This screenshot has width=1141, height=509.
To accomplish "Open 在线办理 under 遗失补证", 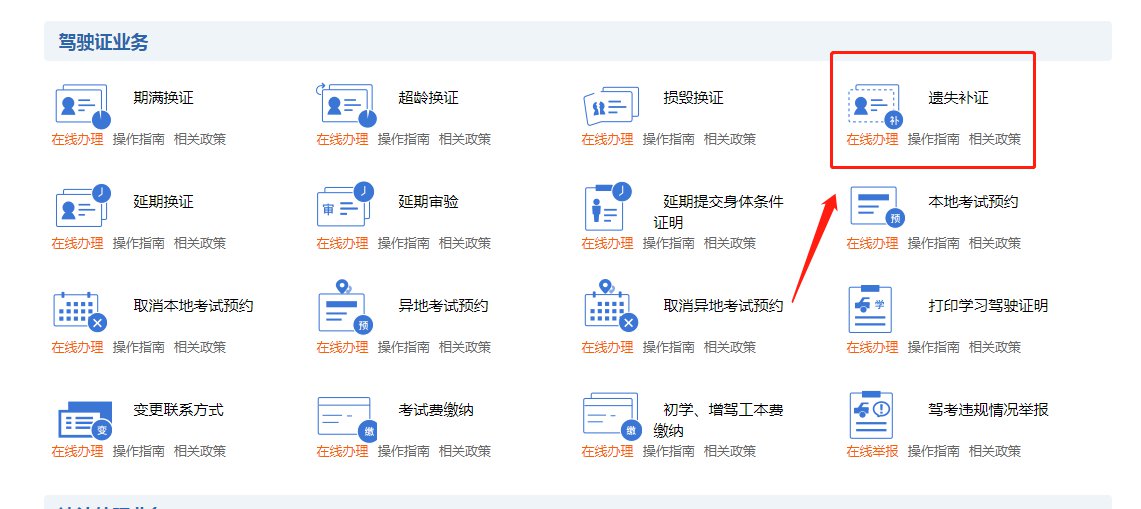I will pyautogui.click(x=872, y=139).
